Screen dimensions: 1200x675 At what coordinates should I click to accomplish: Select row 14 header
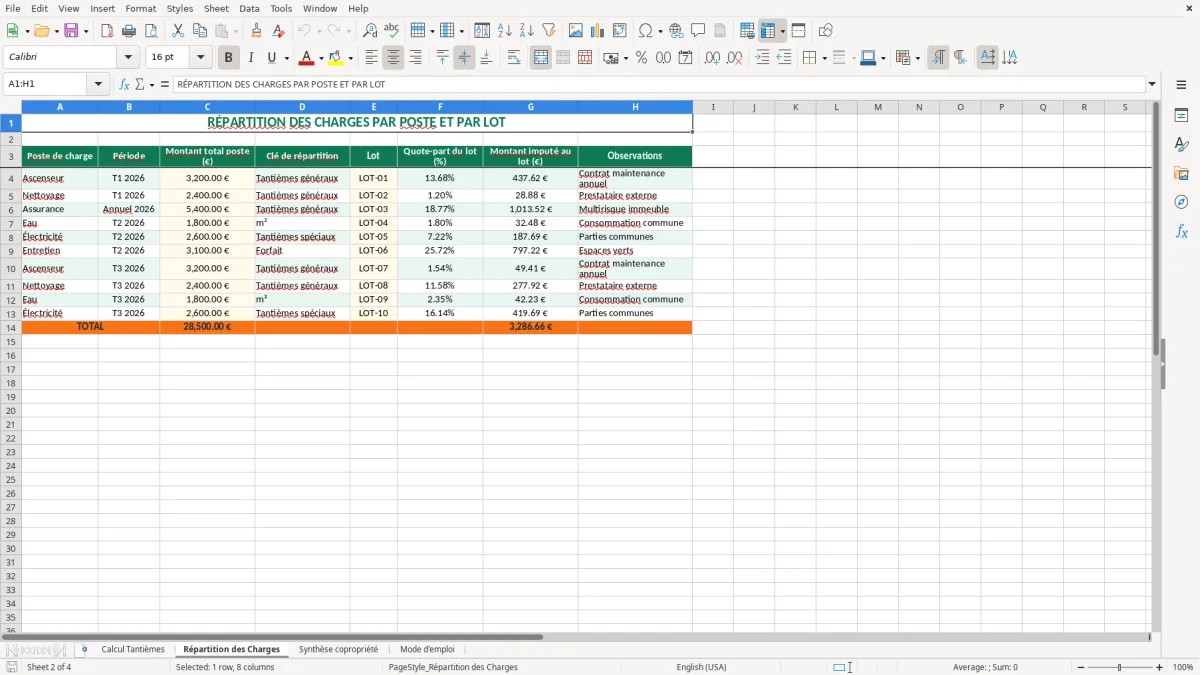pyautogui.click(x=11, y=327)
